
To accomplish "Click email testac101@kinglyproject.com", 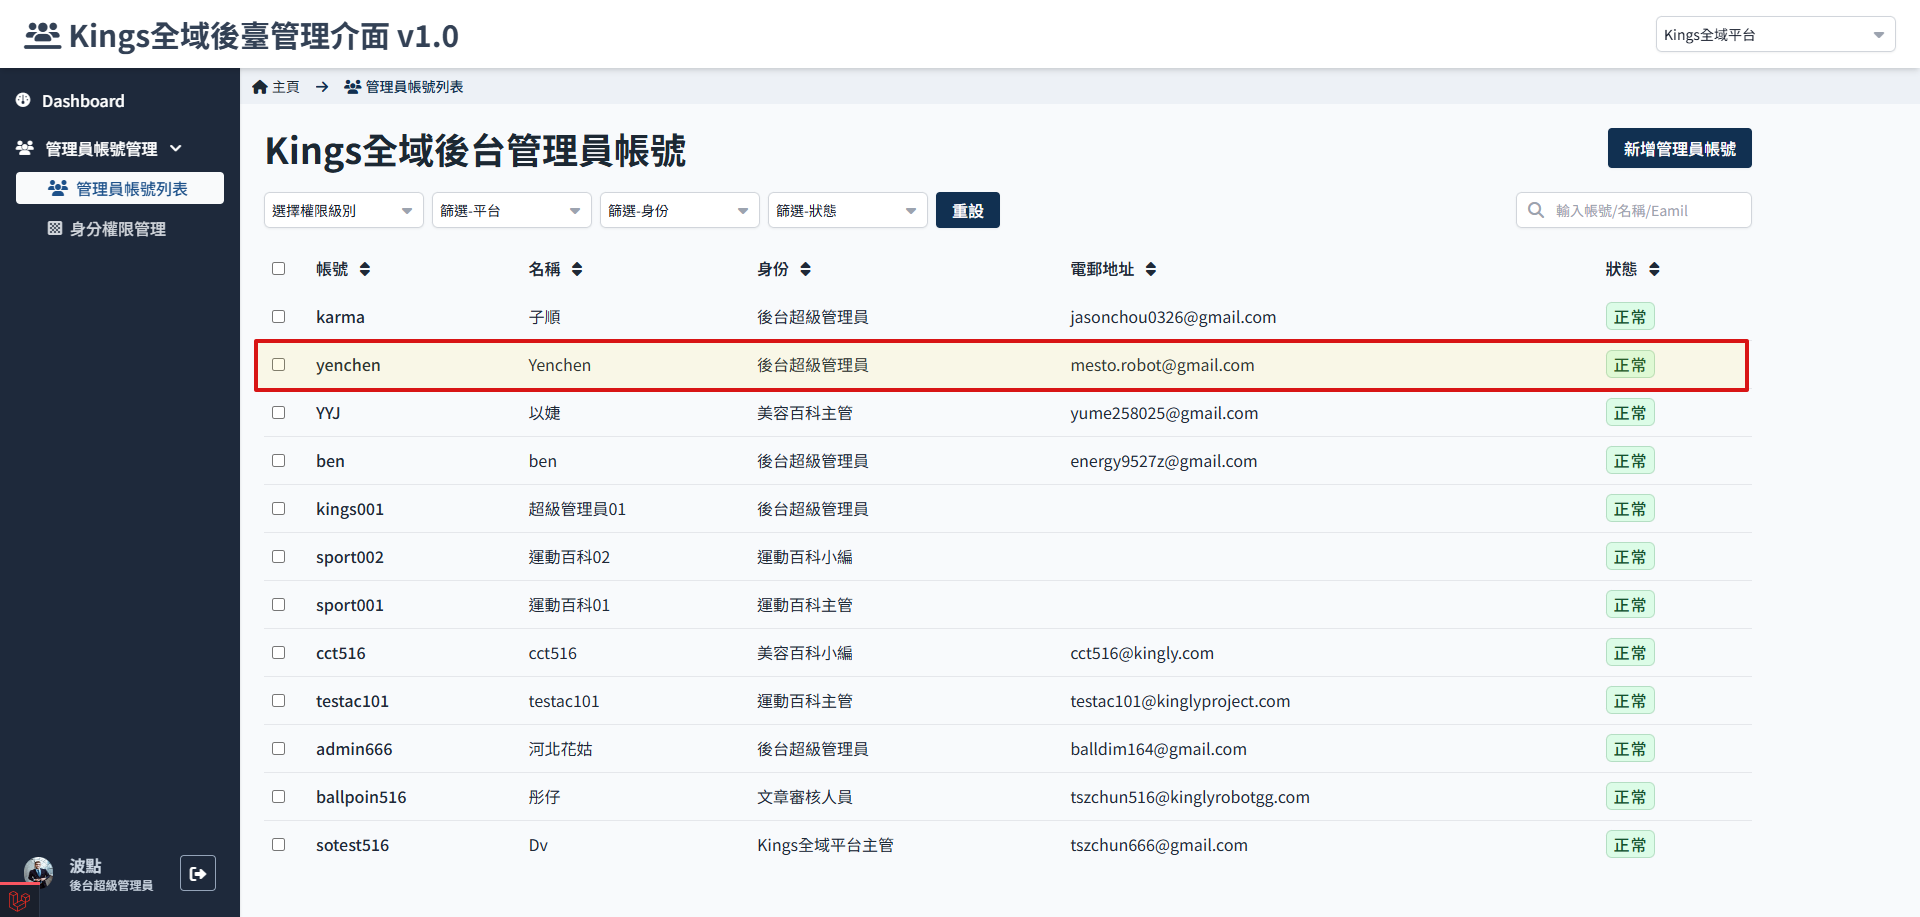I will coord(1180,701).
